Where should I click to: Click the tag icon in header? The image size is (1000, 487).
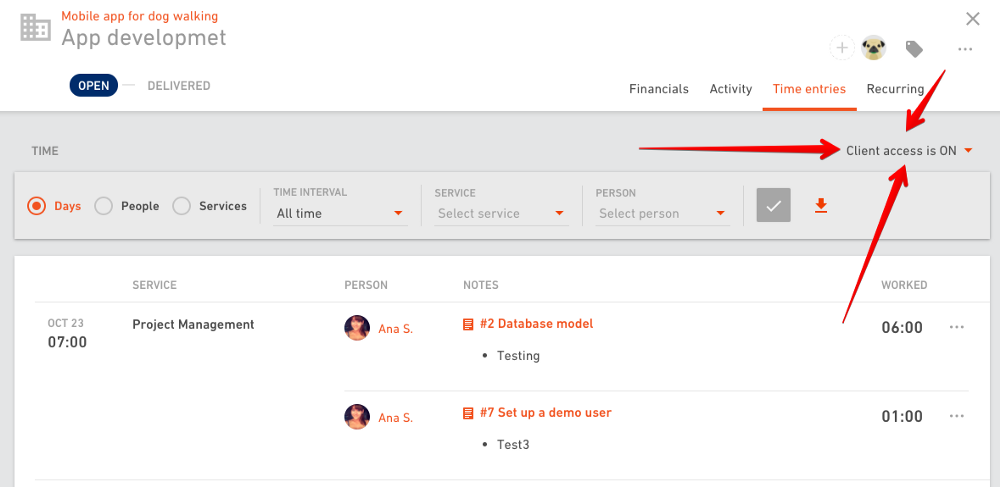(x=915, y=49)
